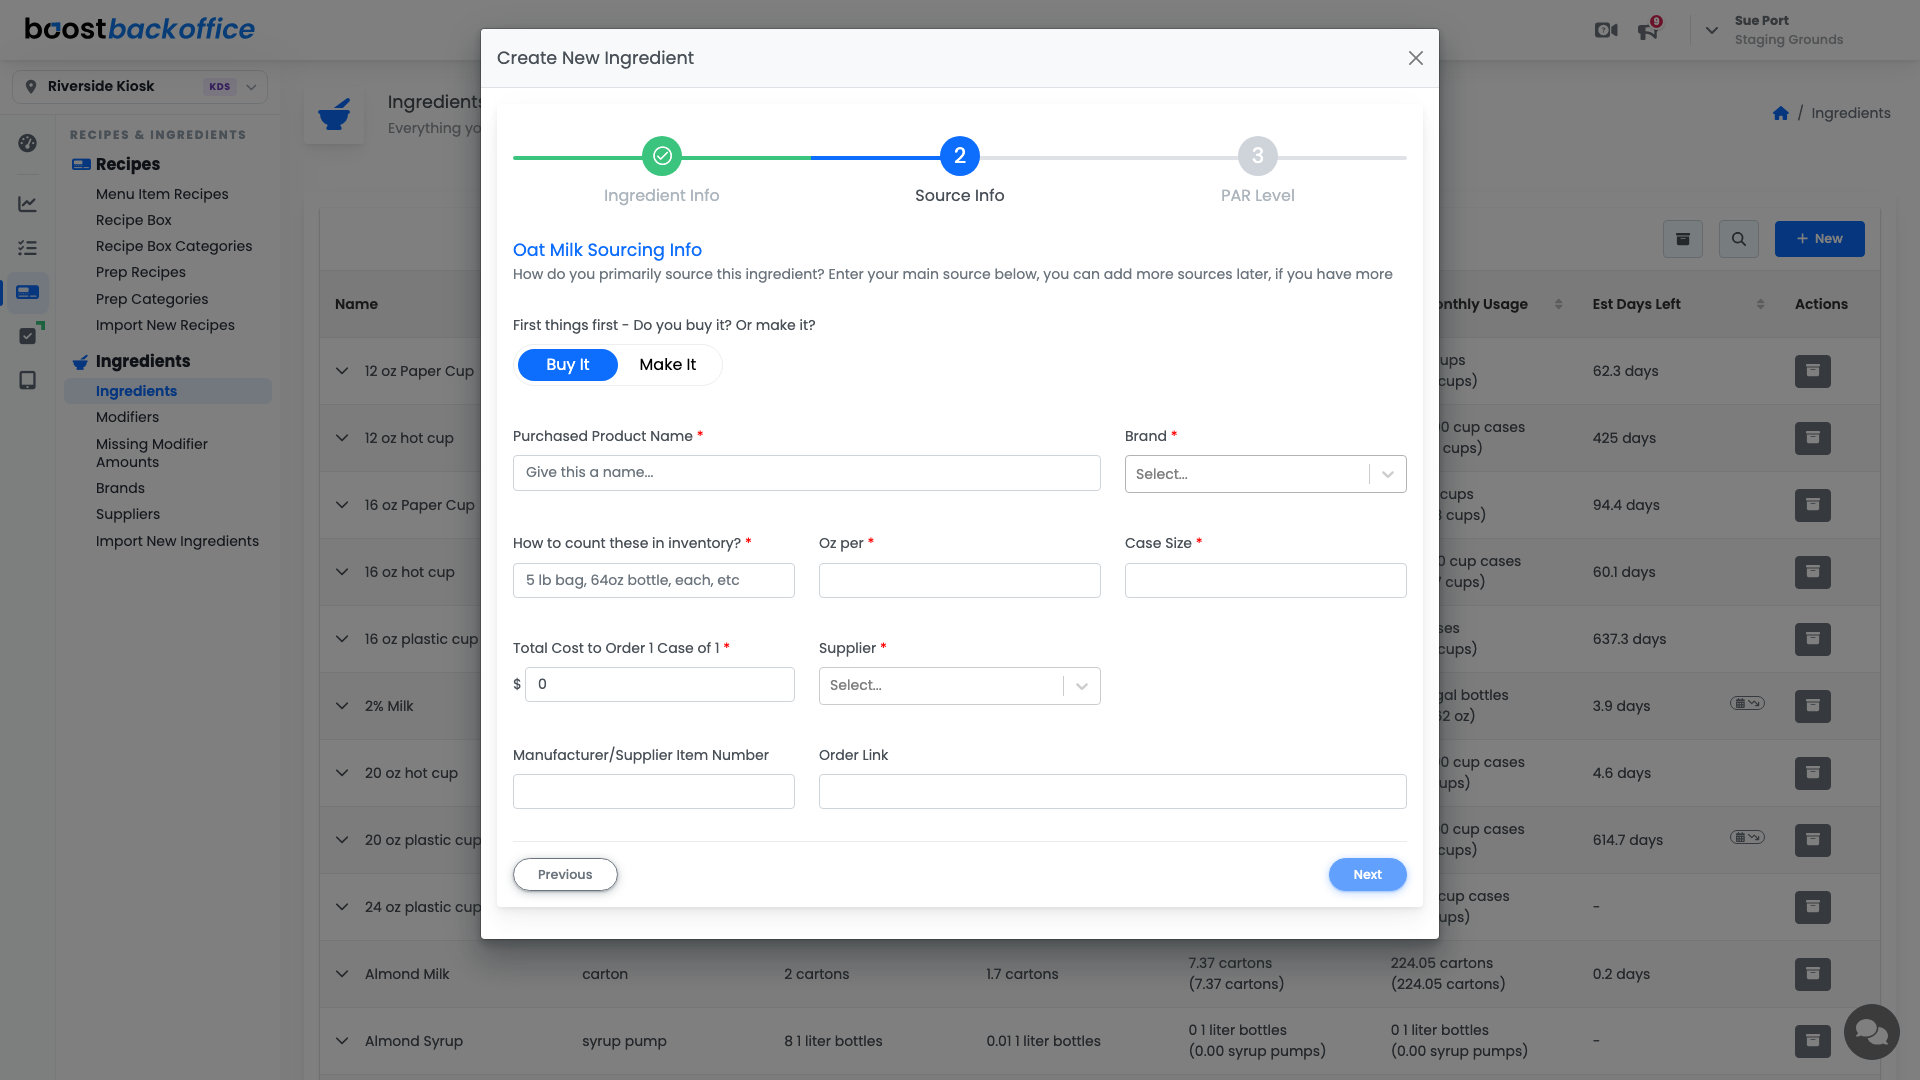The image size is (1920, 1080).
Task: Archive the 12 oz Paper Cup ingredient
Action: tap(1813, 372)
